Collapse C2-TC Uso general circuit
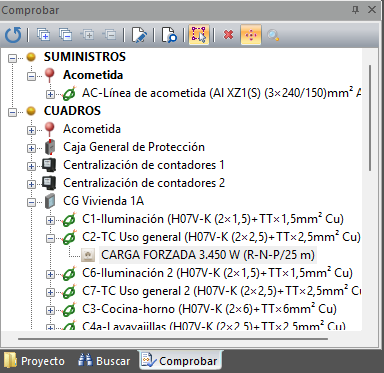384x373 pixels. (x=50, y=238)
